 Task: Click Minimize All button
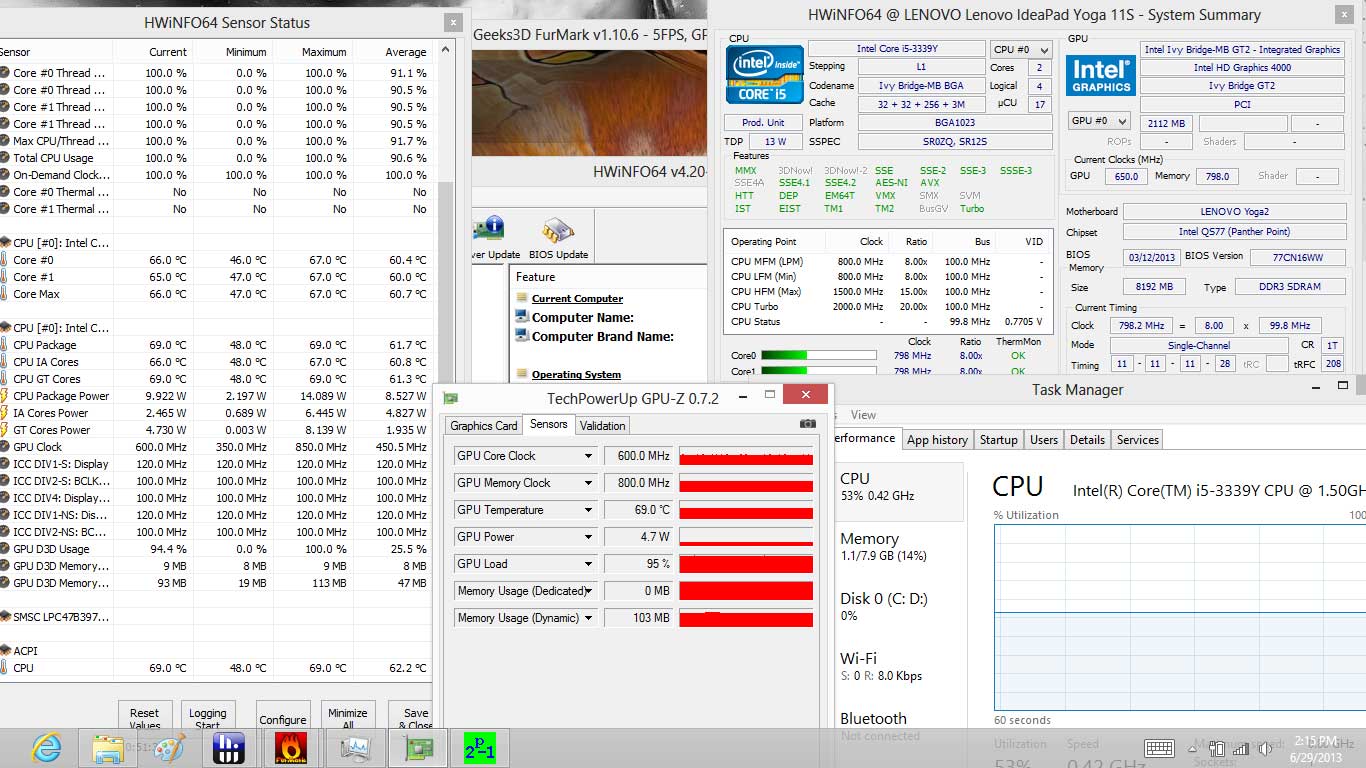pos(348,716)
